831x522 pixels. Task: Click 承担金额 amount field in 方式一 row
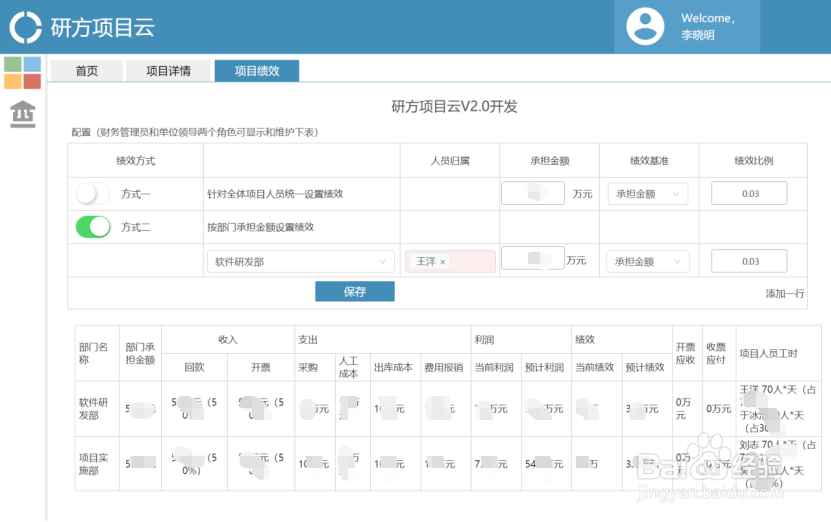click(533, 193)
